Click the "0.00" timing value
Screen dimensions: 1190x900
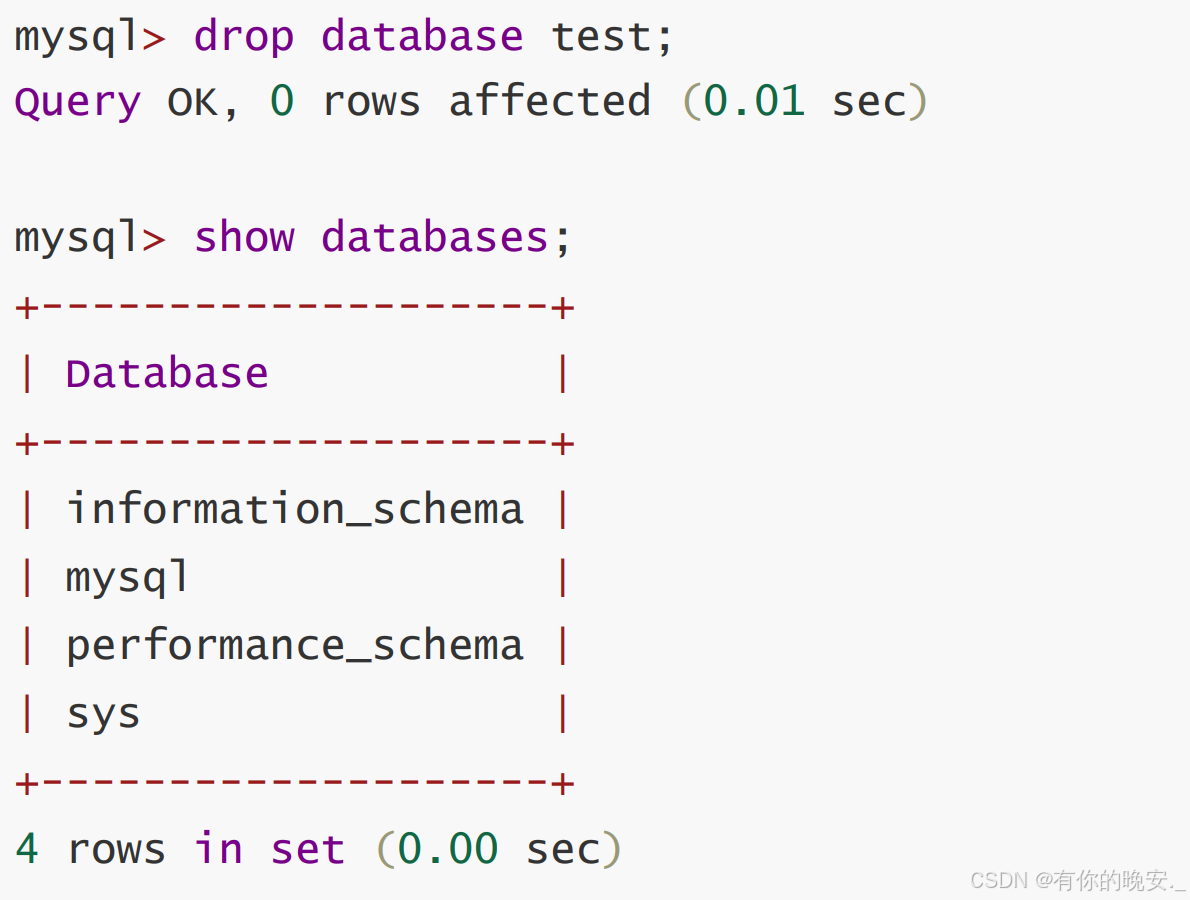coord(447,850)
